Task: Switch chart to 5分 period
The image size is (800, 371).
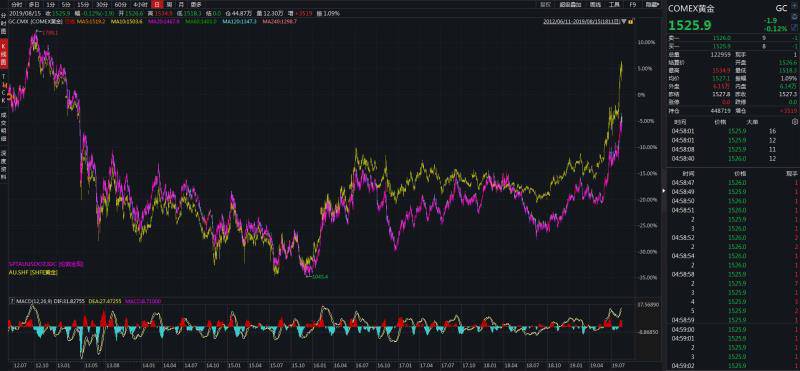Action: click(x=66, y=4)
